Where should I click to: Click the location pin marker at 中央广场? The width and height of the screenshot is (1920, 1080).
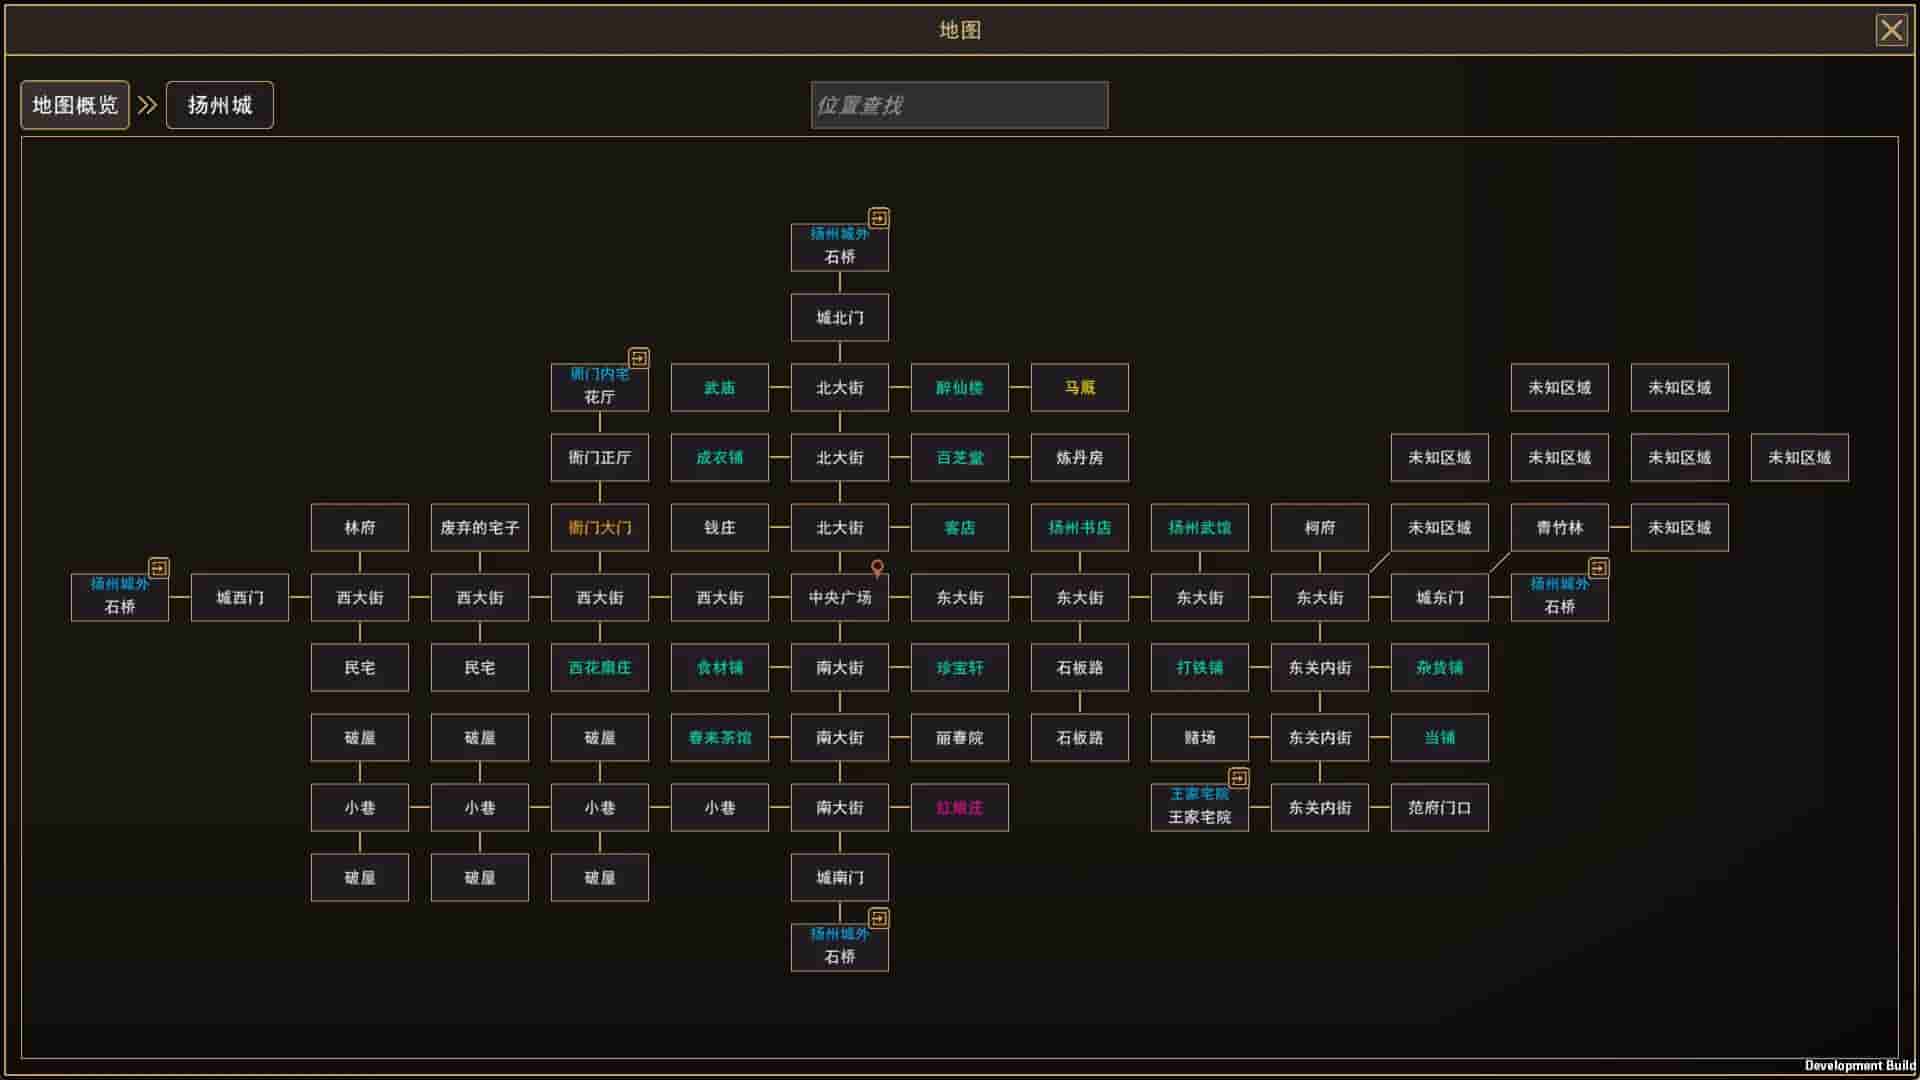(877, 568)
